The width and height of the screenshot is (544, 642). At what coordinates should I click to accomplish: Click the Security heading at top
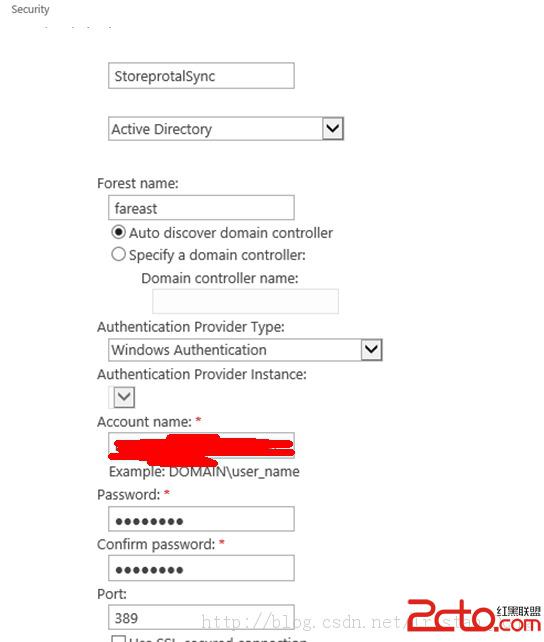pos(30,9)
